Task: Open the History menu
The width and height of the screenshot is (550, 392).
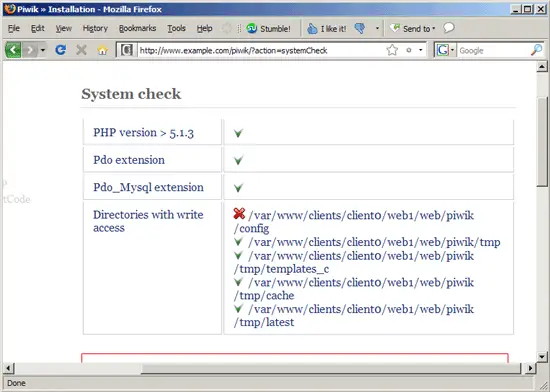Action: point(95,28)
